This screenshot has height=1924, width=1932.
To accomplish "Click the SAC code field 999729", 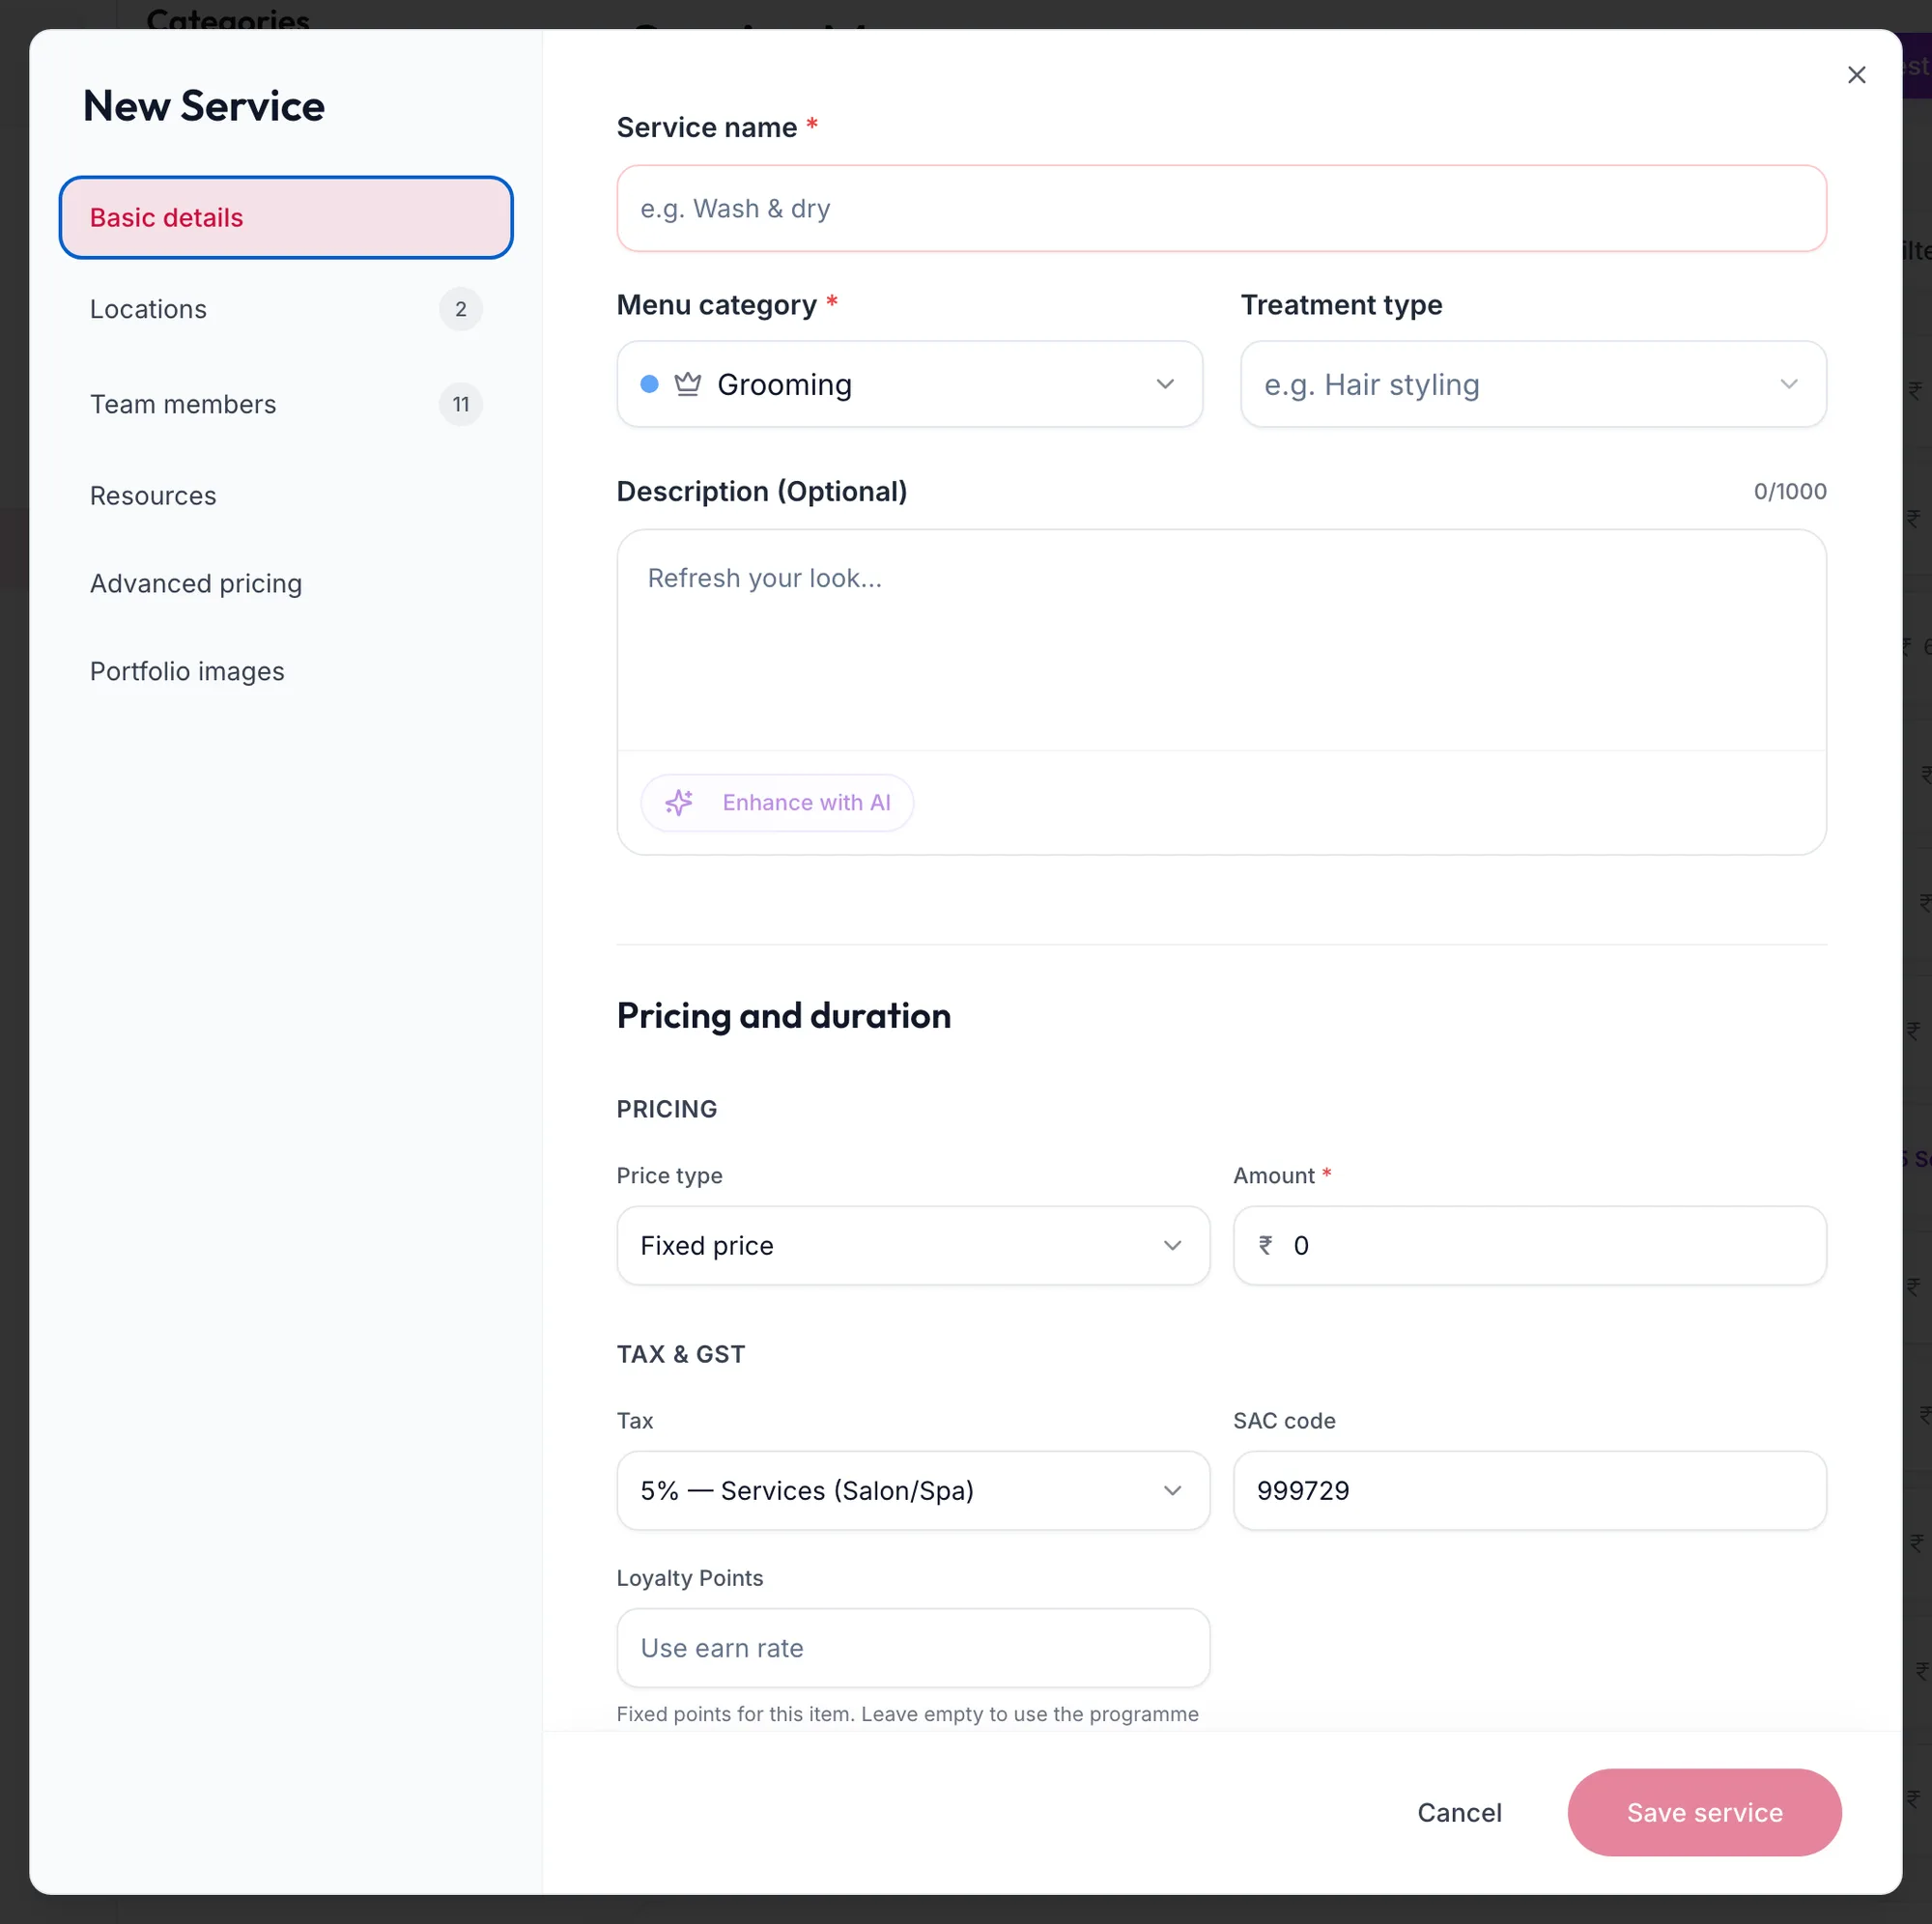I will click(x=1529, y=1490).
